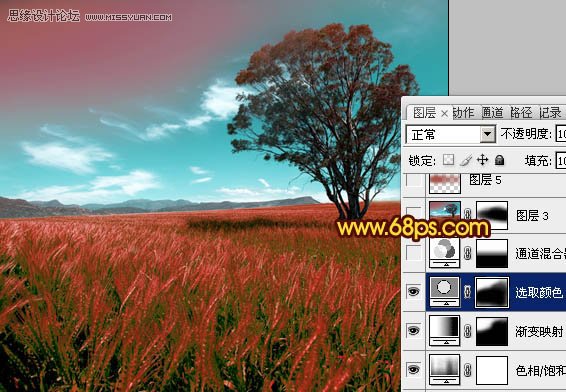
Task: Switch to the 记录 tab
Action: coord(550,113)
